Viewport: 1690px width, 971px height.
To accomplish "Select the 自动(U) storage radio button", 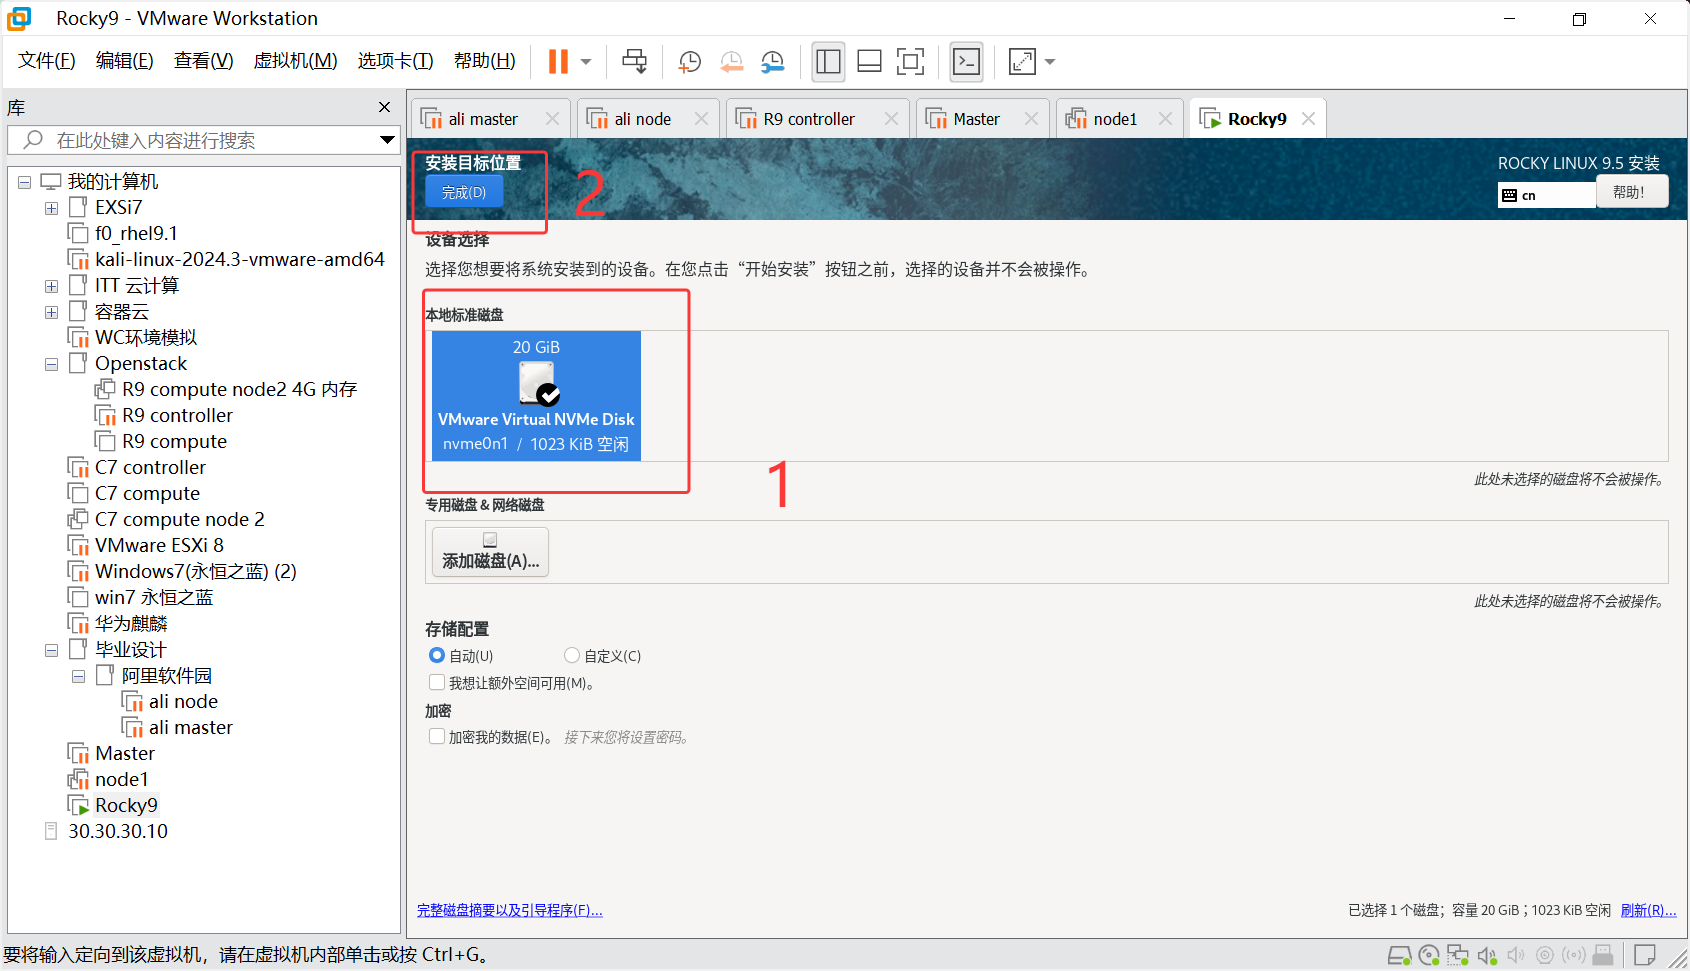I will tap(437, 655).
